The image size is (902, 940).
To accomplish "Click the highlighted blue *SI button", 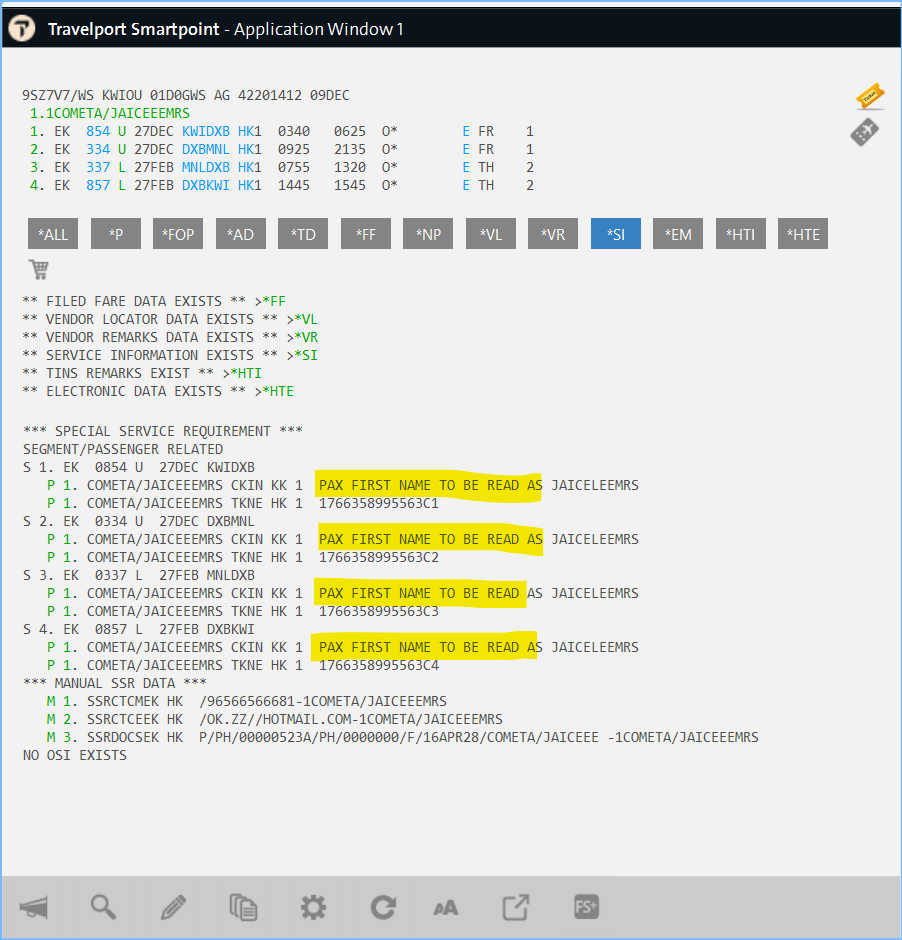I will [616, 234].
